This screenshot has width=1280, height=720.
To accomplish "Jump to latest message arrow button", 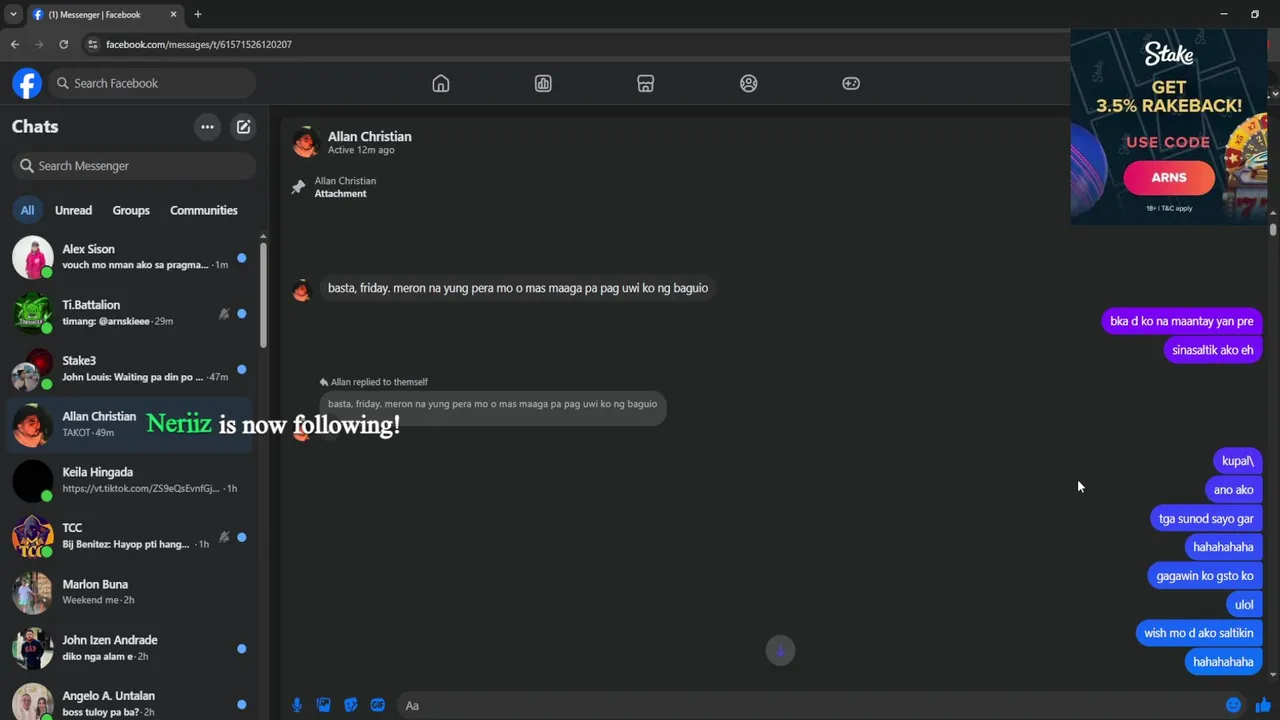I will 780,651.
